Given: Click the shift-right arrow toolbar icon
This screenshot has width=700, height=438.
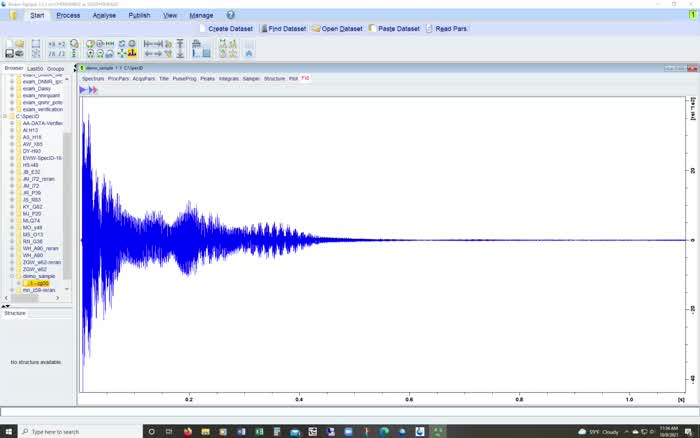Looking at the screenshot, I should click(x=158, y=54).
